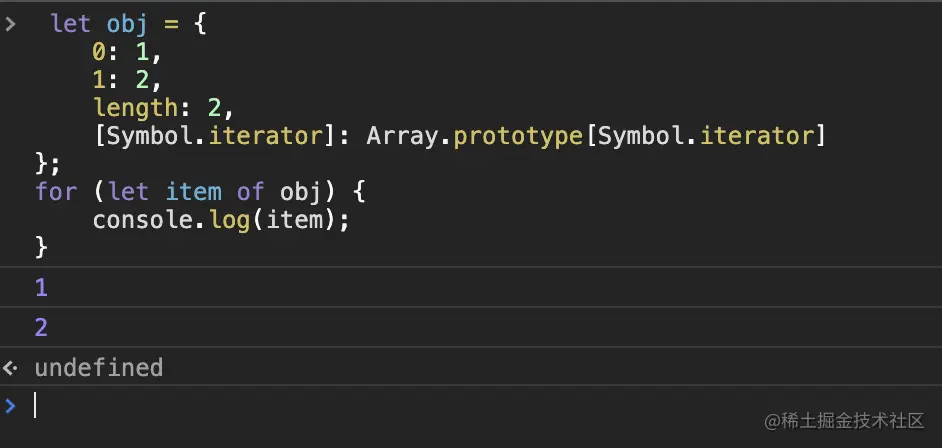This screenshot has height=448, width=942.
Task: Select the logged output value 2
Action: click(x=41, y=327)
